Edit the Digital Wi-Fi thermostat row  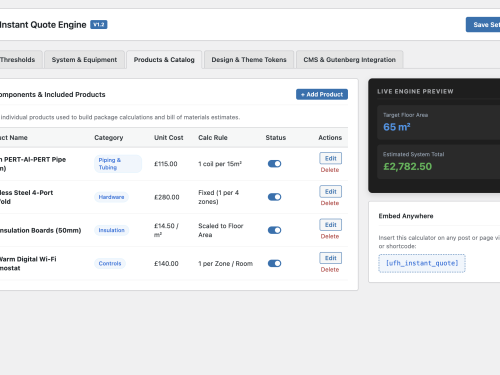point(331,258)
